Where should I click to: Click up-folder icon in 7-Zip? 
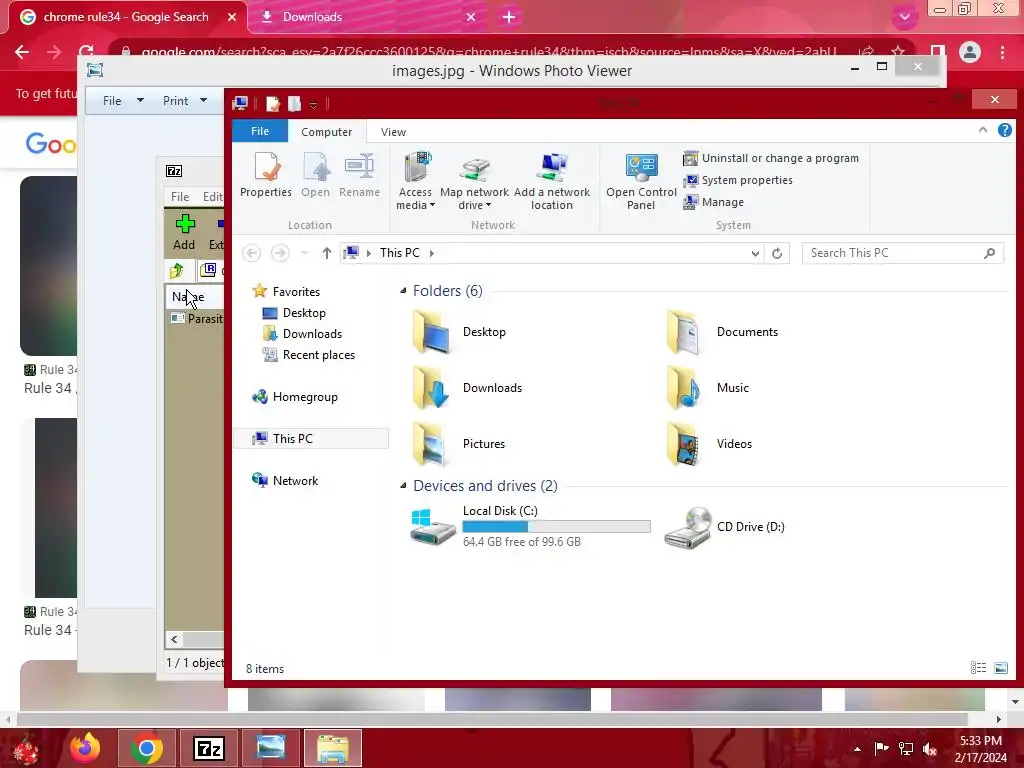[176, 270]
